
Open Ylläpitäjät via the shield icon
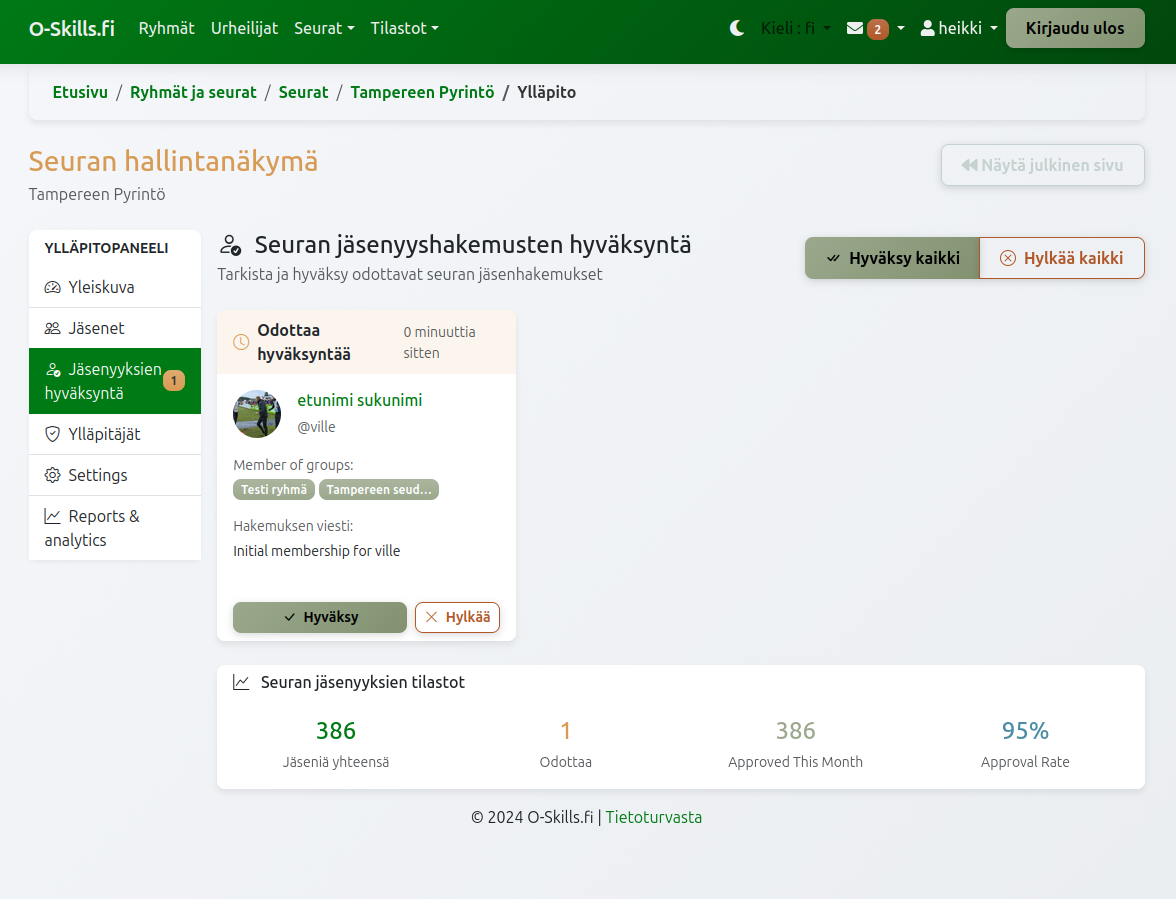(x=52, y=434)
